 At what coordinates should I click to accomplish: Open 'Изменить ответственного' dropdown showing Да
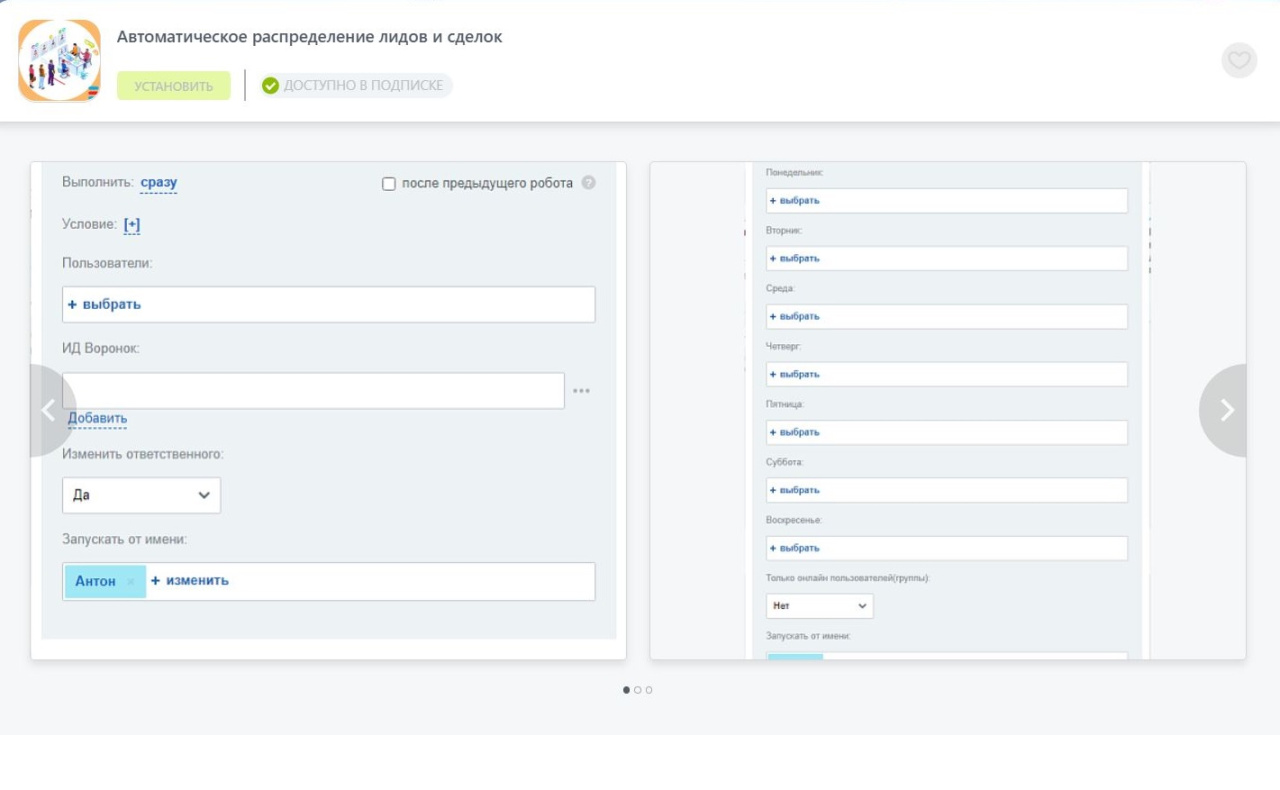coord(141,495)
